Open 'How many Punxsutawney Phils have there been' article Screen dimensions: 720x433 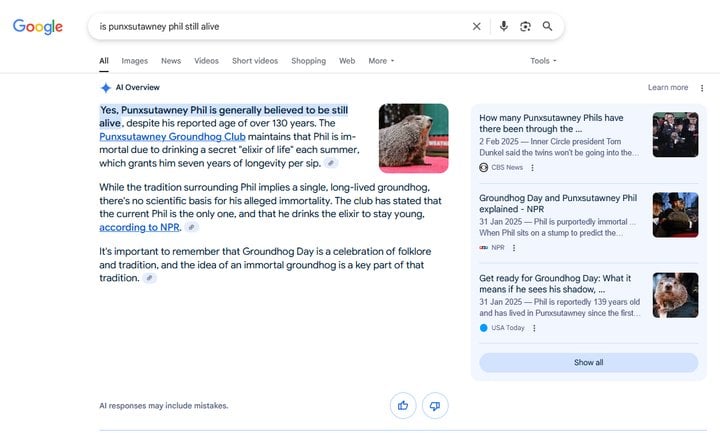pyautogui.click(x=551, y=123)
